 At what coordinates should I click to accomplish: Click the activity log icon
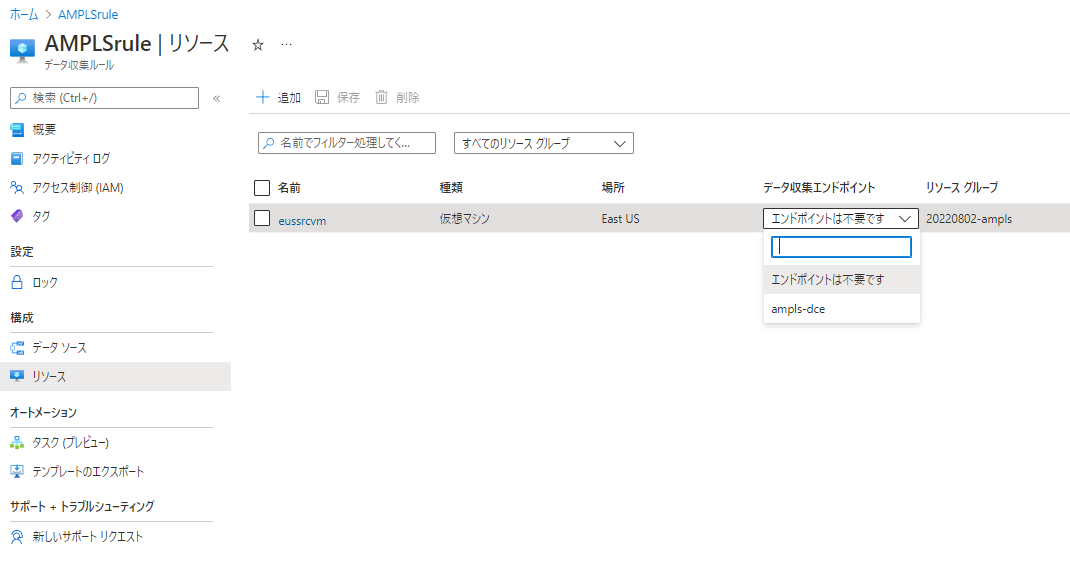17,158
